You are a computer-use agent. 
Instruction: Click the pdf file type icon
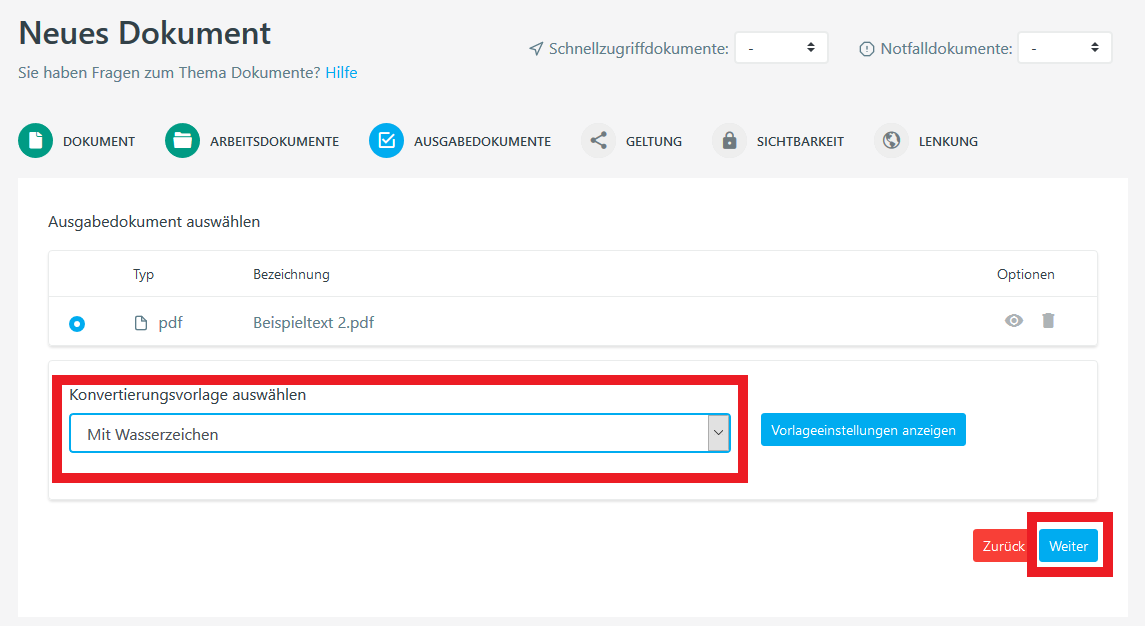pos(141,323)
